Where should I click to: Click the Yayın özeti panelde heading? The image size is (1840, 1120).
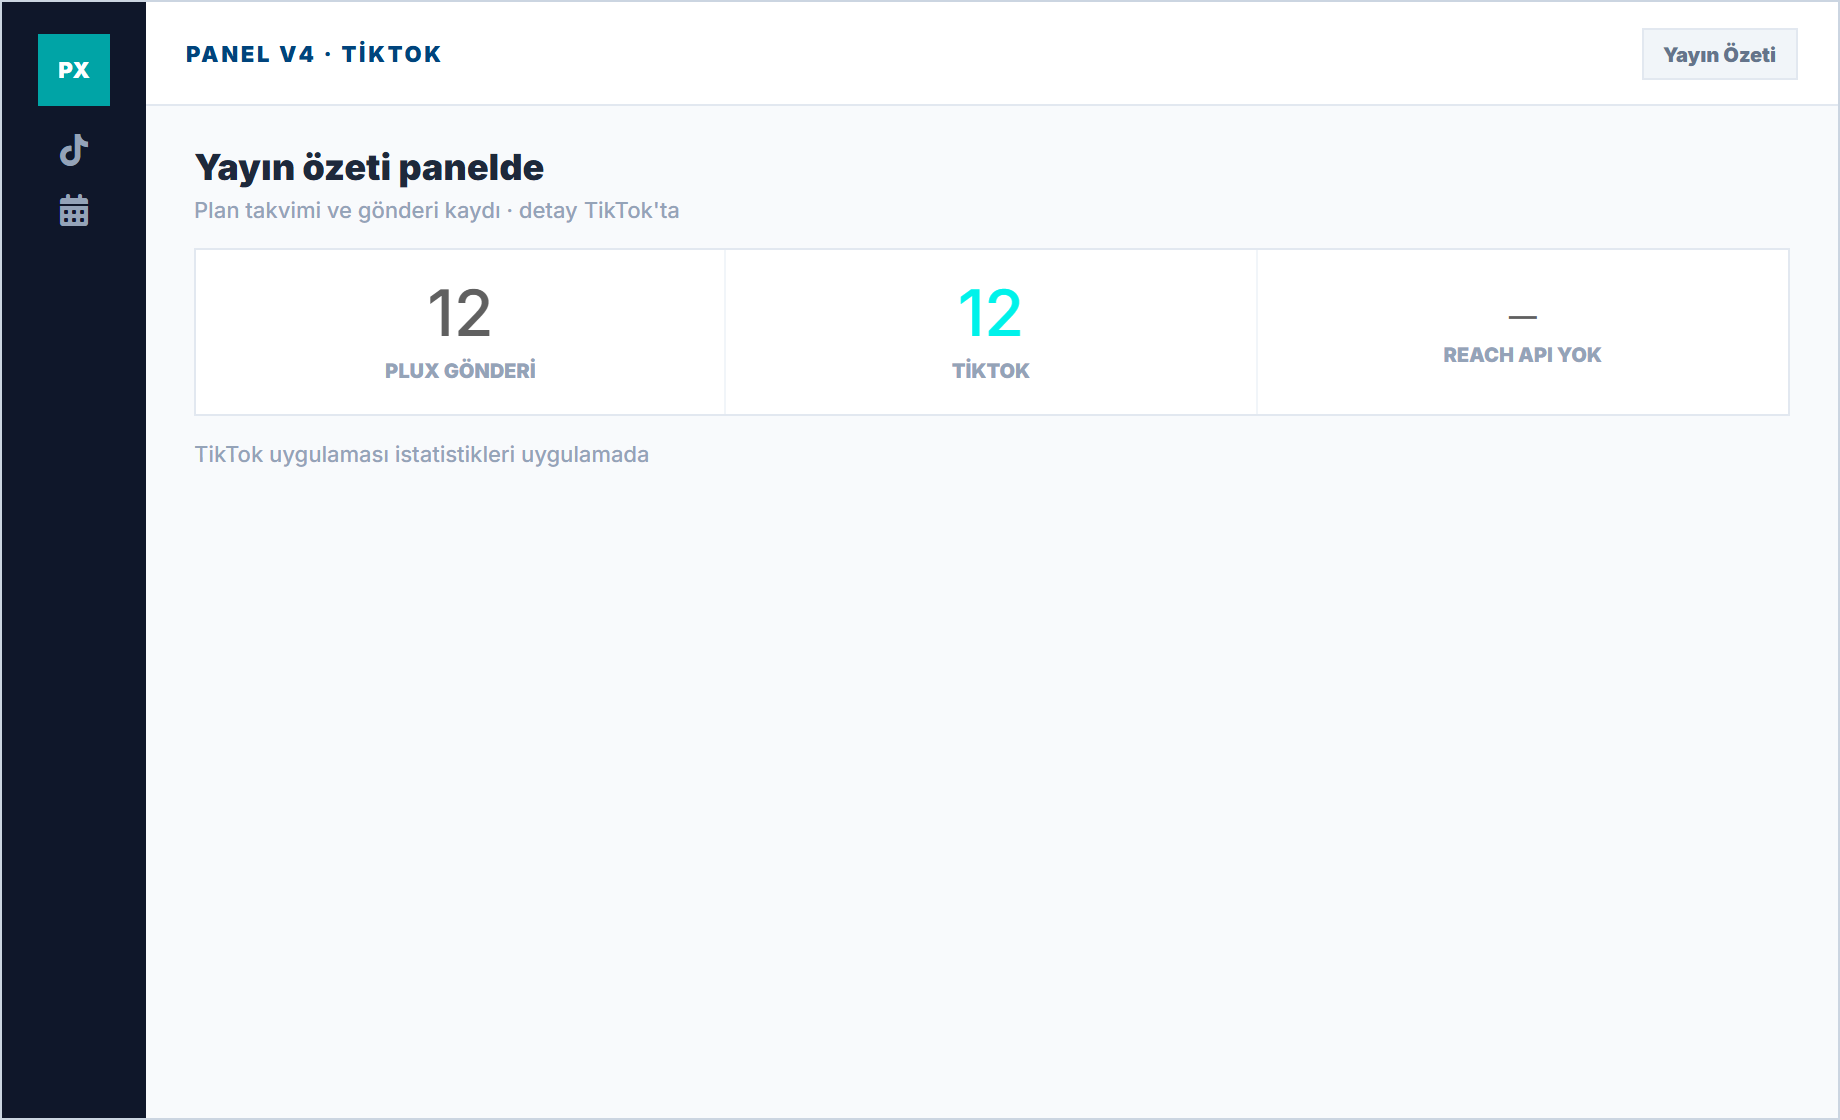point(369,167)
